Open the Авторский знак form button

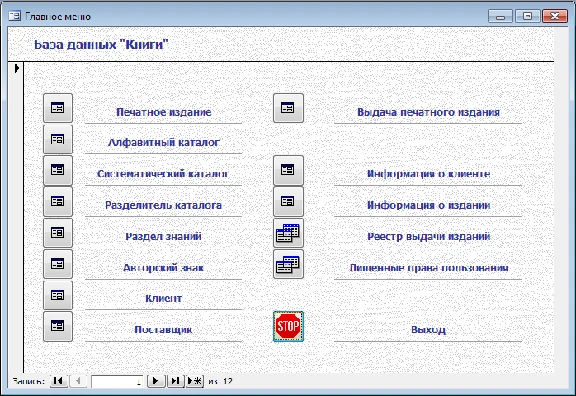point(58,264)
